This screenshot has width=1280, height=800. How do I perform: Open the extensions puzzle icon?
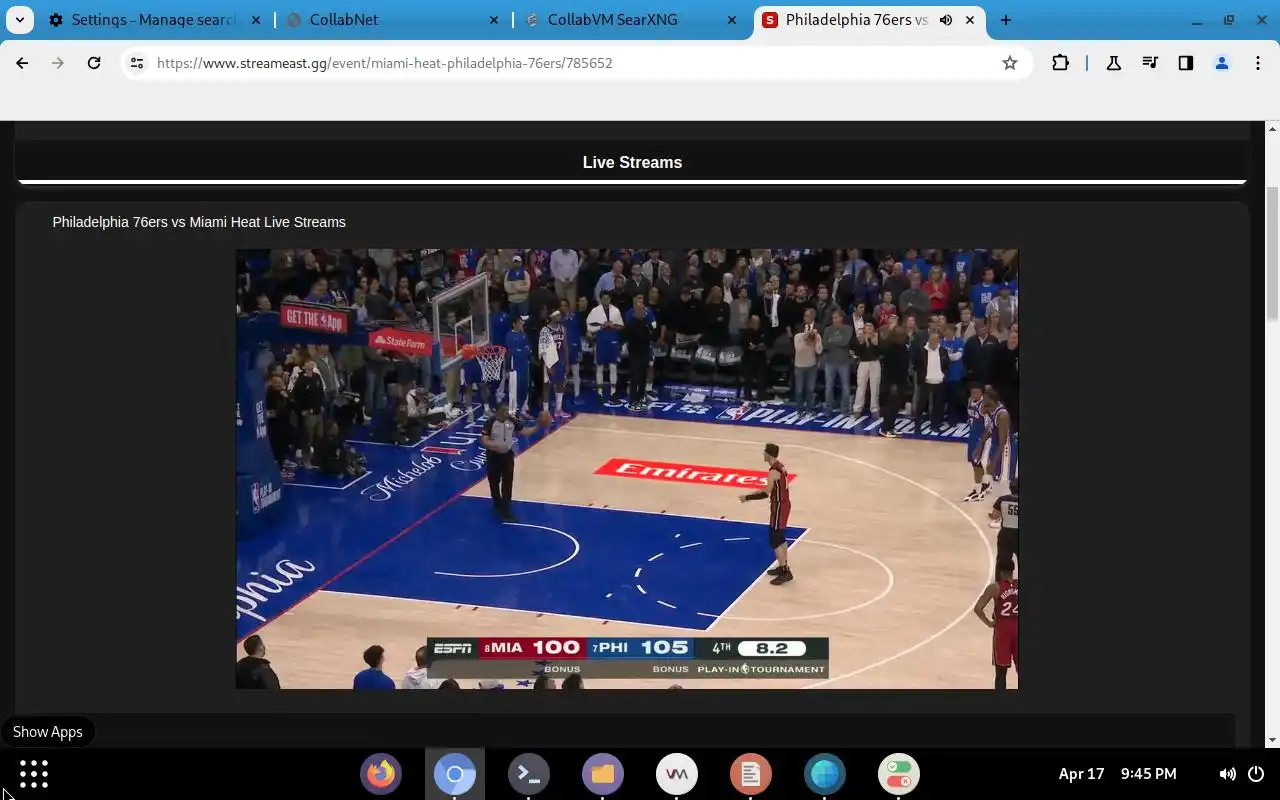click(x=1060, y=63)
